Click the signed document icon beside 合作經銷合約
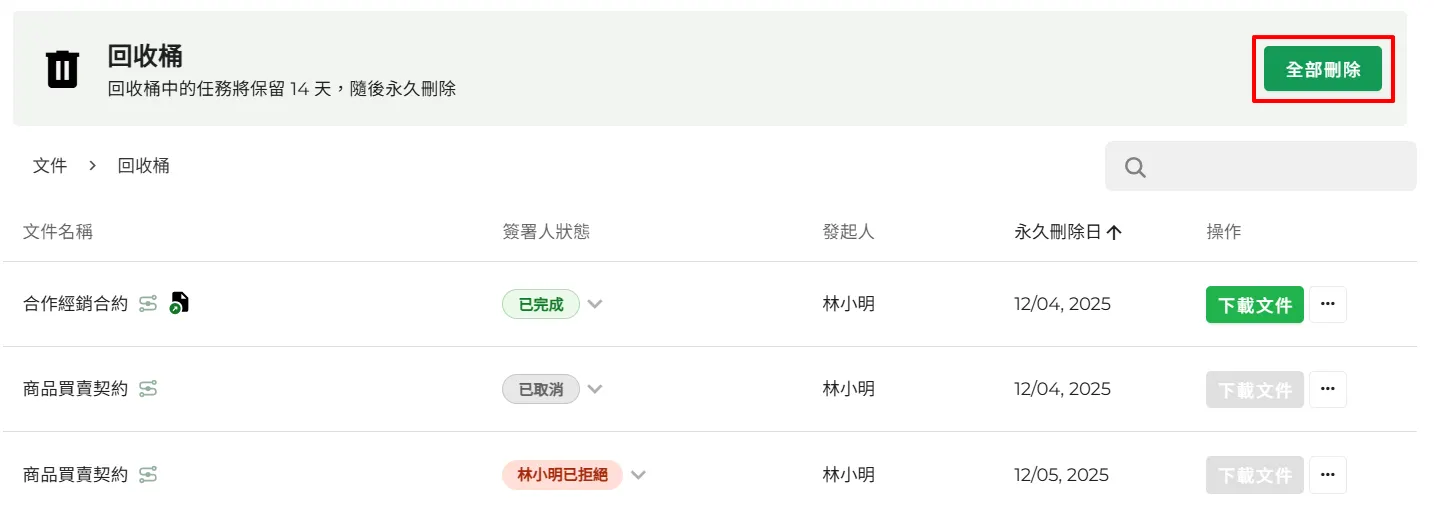 pos(179,303)
